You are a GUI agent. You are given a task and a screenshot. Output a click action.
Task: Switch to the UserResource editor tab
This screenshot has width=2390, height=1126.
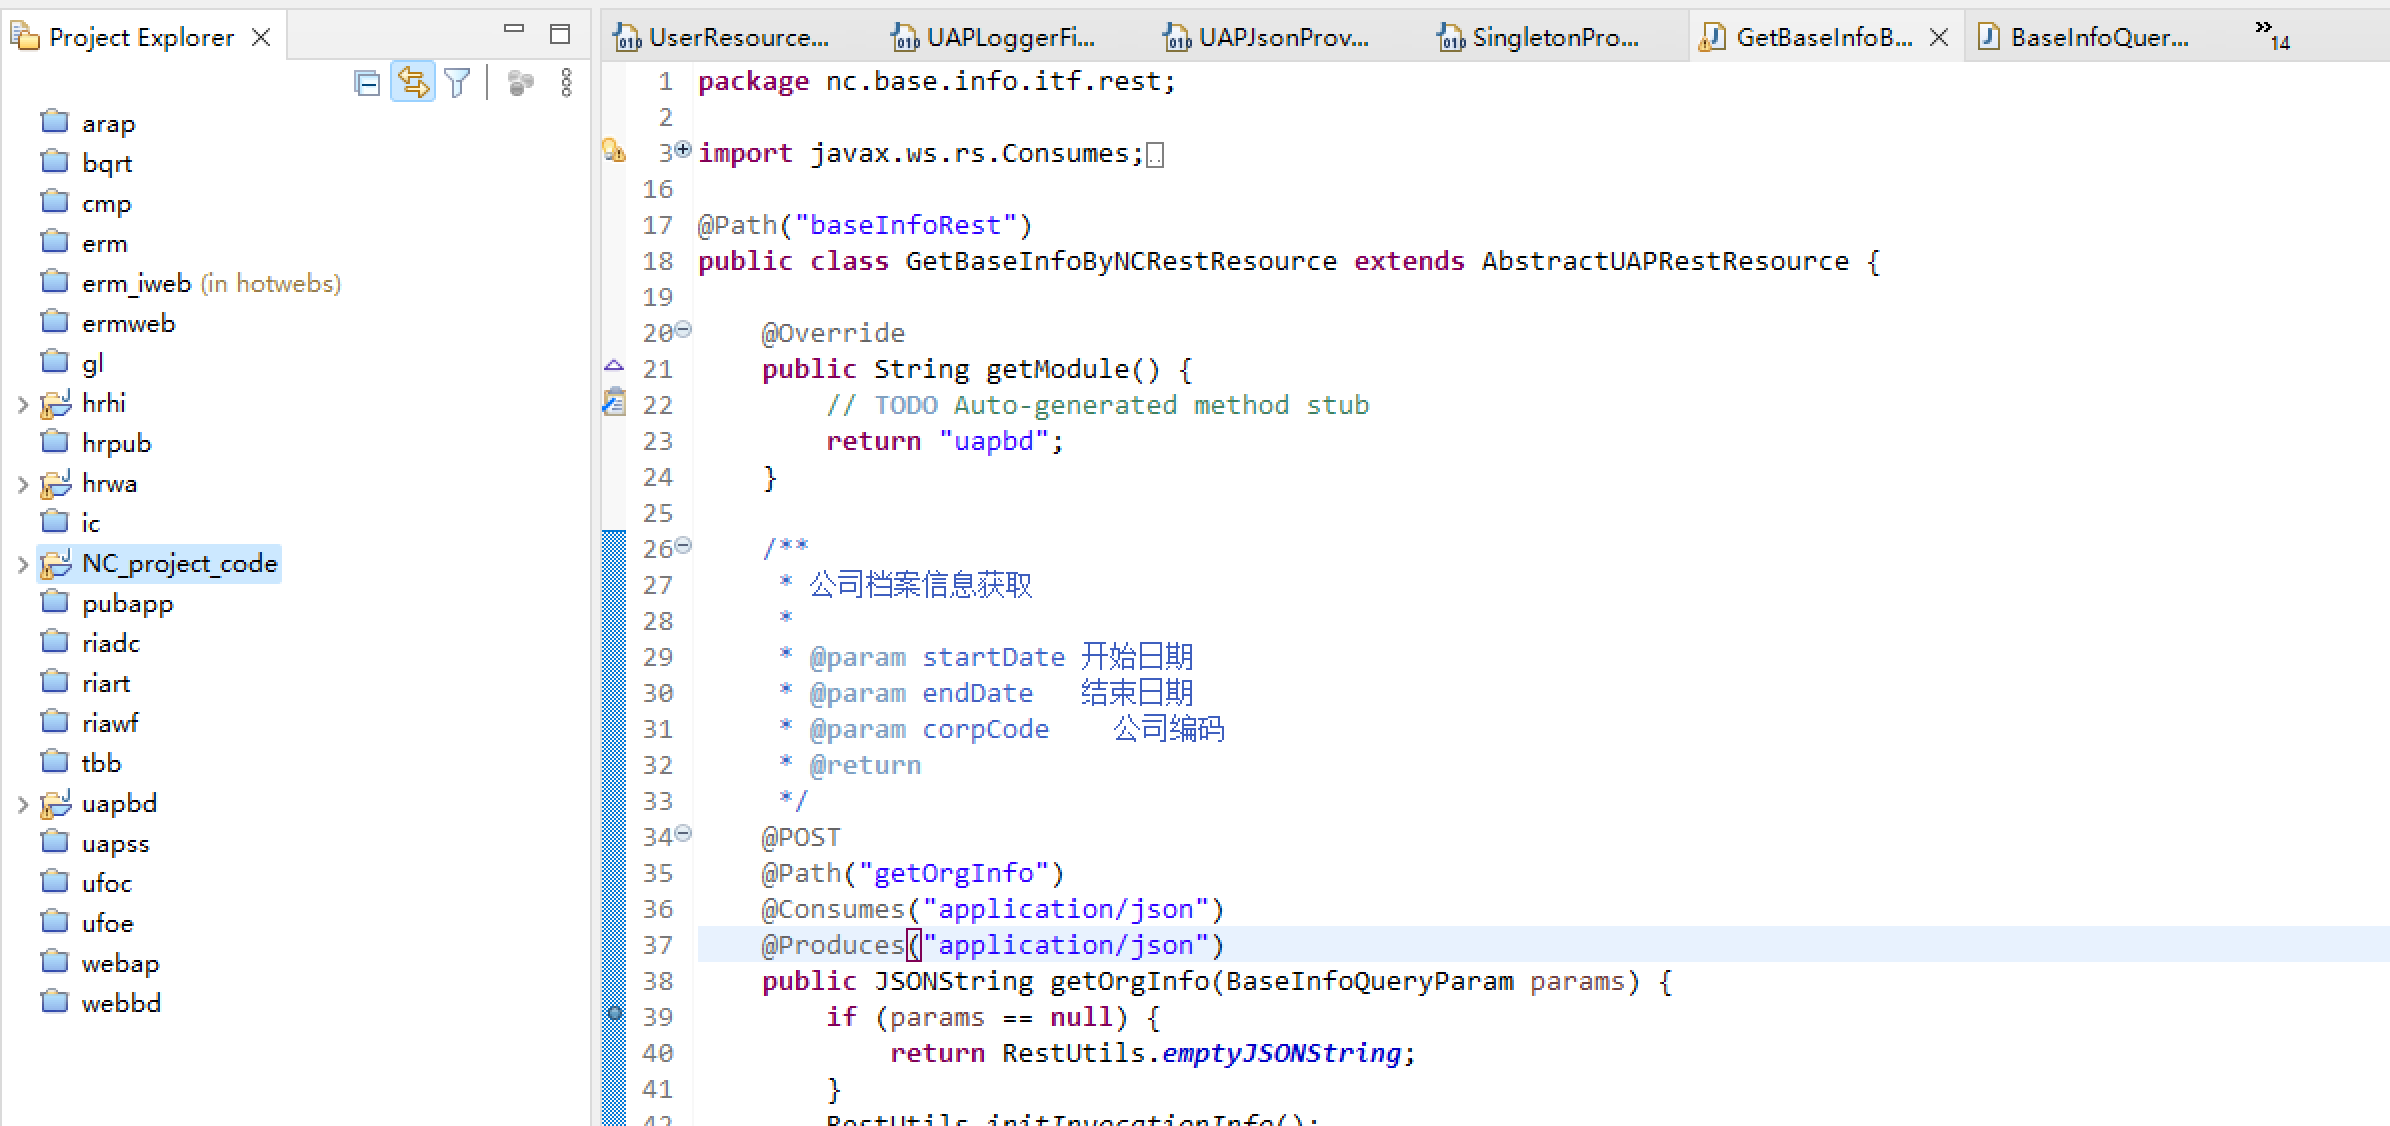737,38
